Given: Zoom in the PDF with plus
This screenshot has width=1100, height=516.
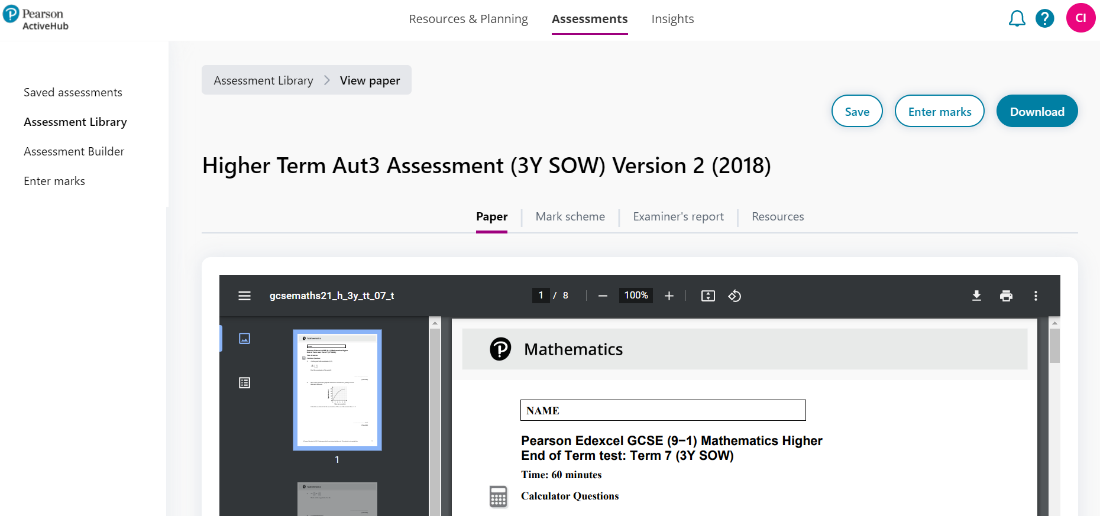Looking at the screenshot, I should tap(669, 296).
